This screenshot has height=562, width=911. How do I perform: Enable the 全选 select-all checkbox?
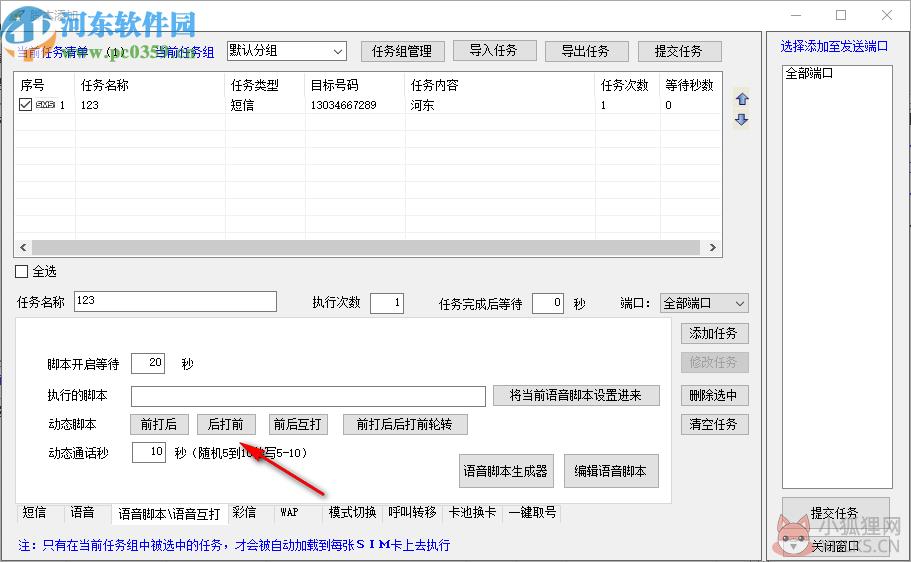pos(21,271)
